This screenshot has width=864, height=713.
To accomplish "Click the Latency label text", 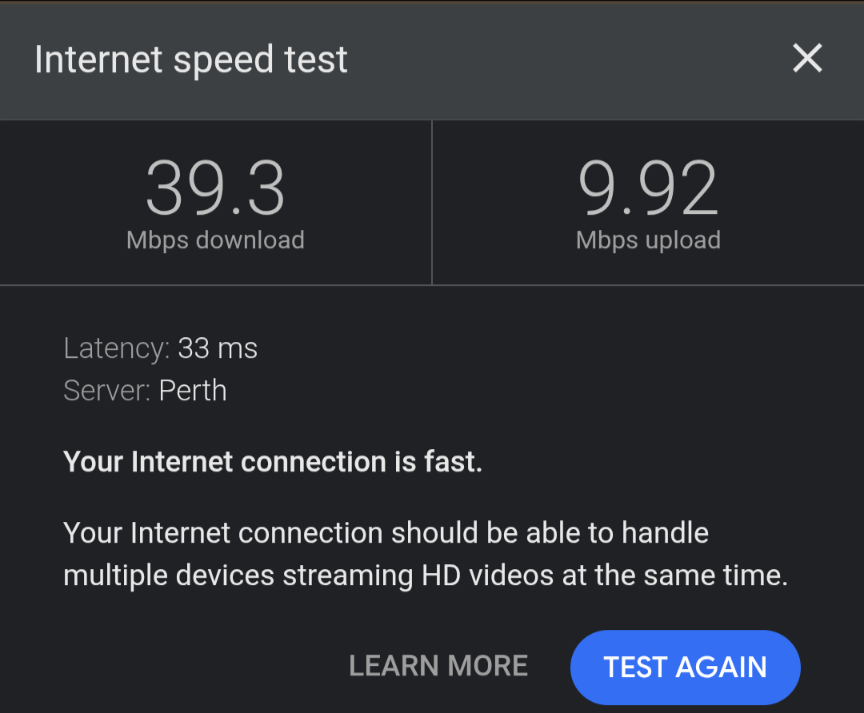I will pos(117,348).
